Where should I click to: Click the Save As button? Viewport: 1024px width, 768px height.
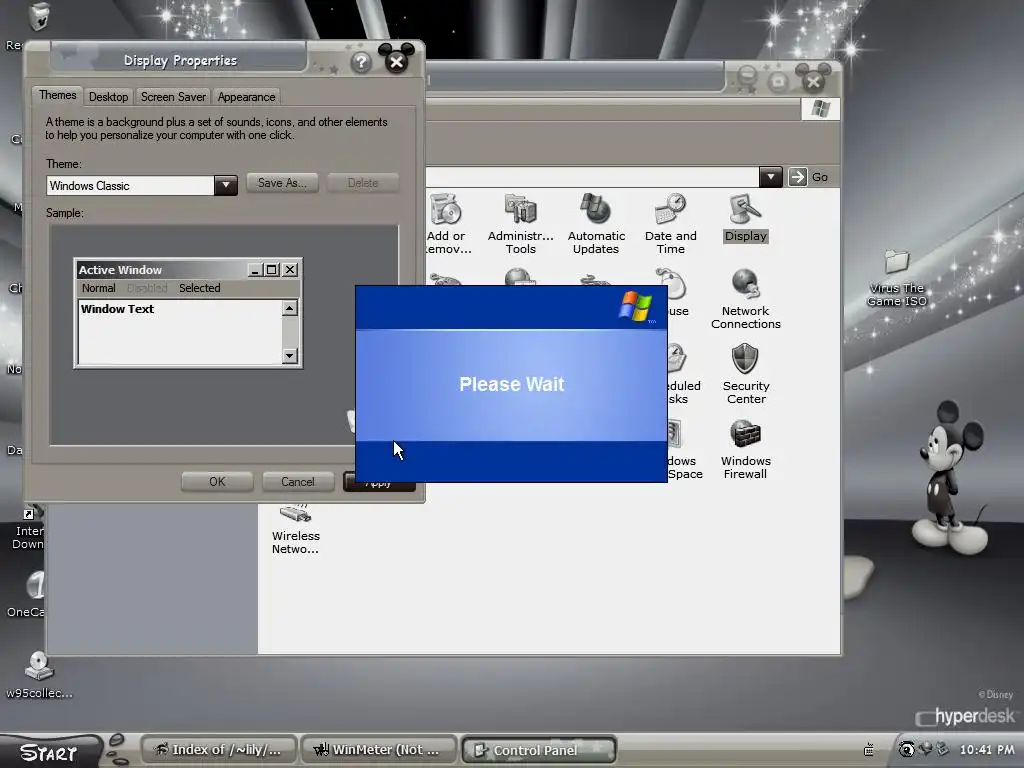coord(282,183)
